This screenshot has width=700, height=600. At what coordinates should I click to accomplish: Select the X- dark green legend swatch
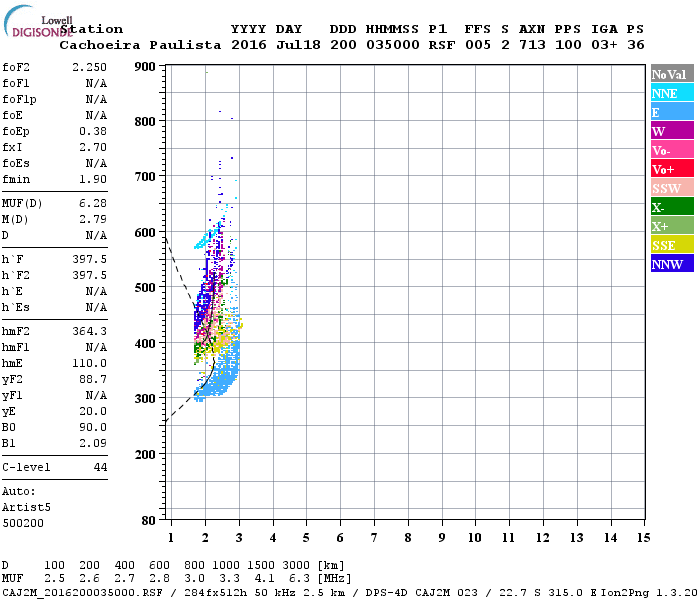coord(672,207)
